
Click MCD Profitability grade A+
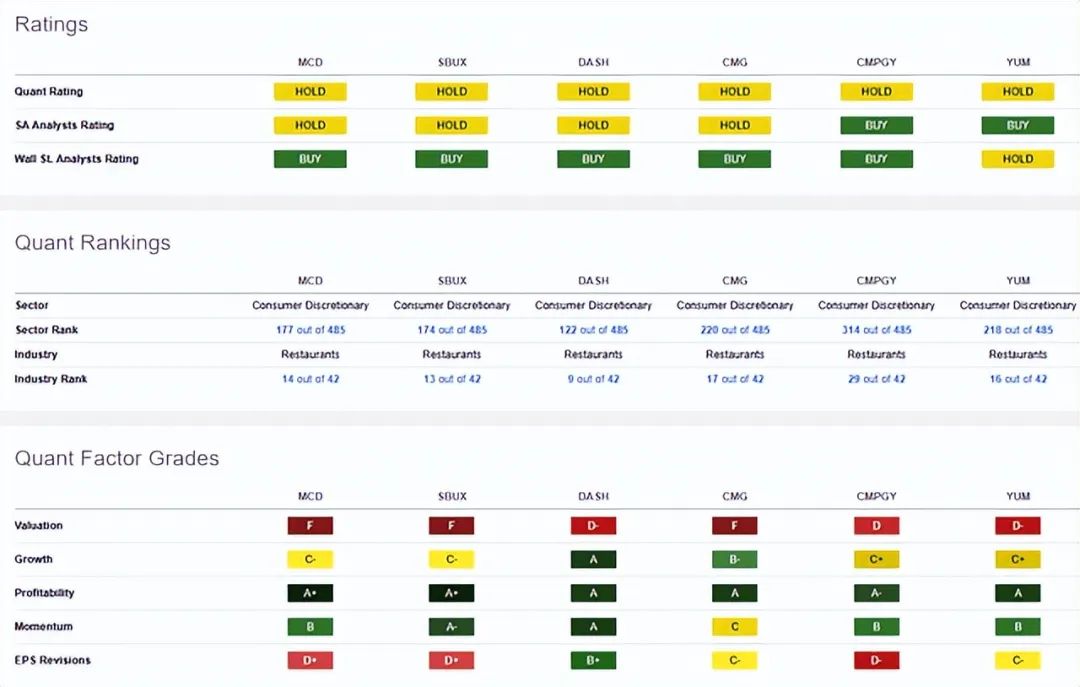[310, 593]
